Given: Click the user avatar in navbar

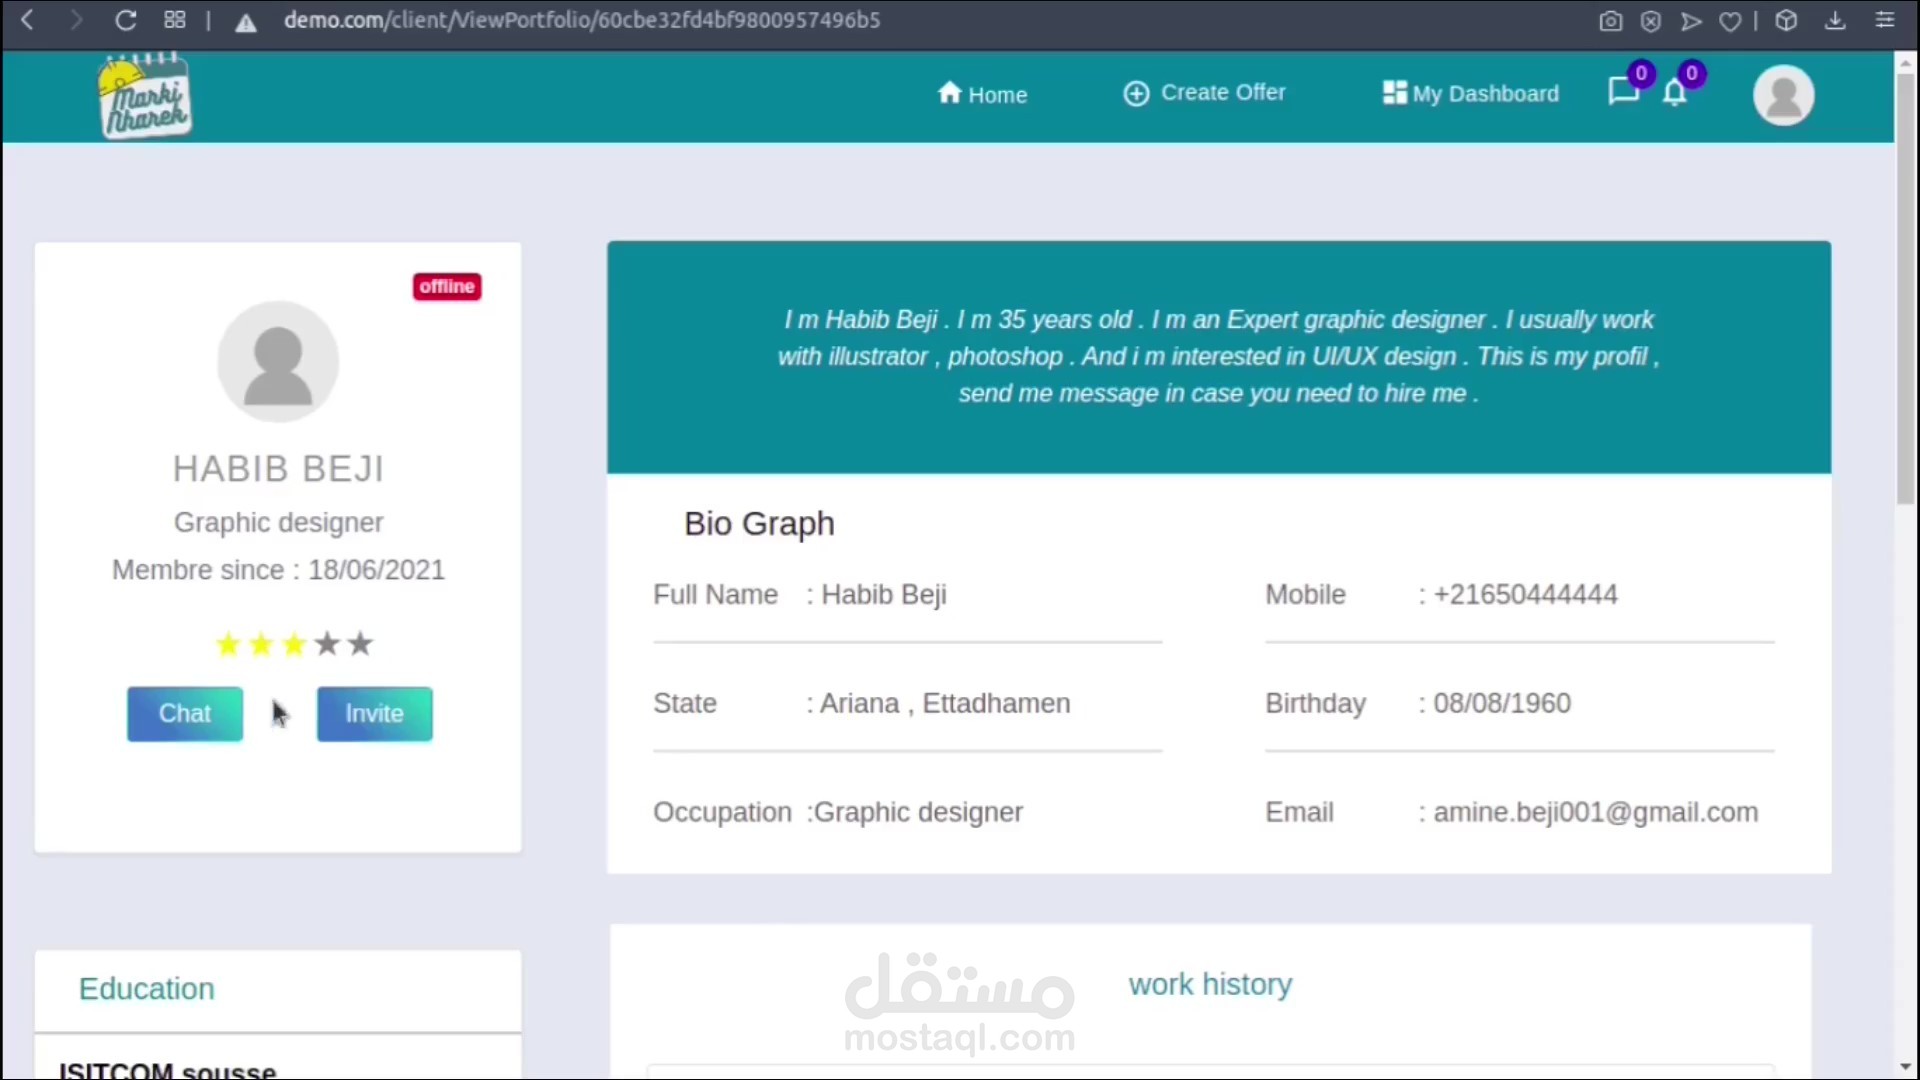Looking at the screenshot, I should tap(1783, 95).
